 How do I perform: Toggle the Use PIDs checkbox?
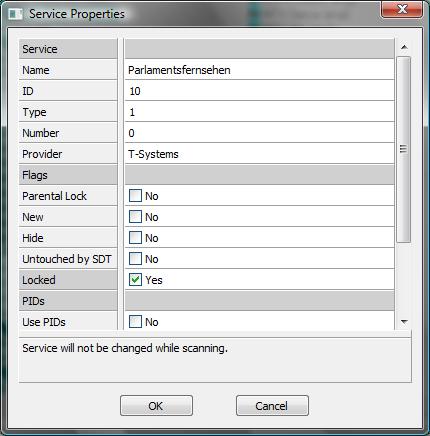click(135, 322)
